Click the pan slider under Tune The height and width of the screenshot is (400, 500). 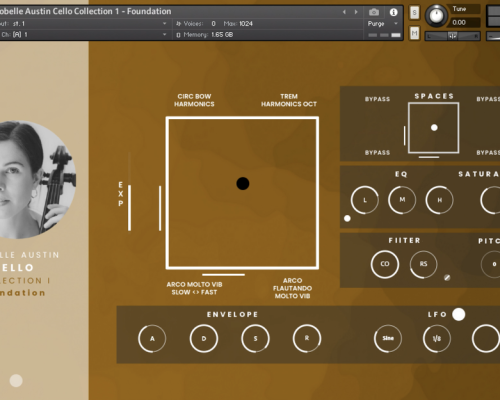click(453, 36)
